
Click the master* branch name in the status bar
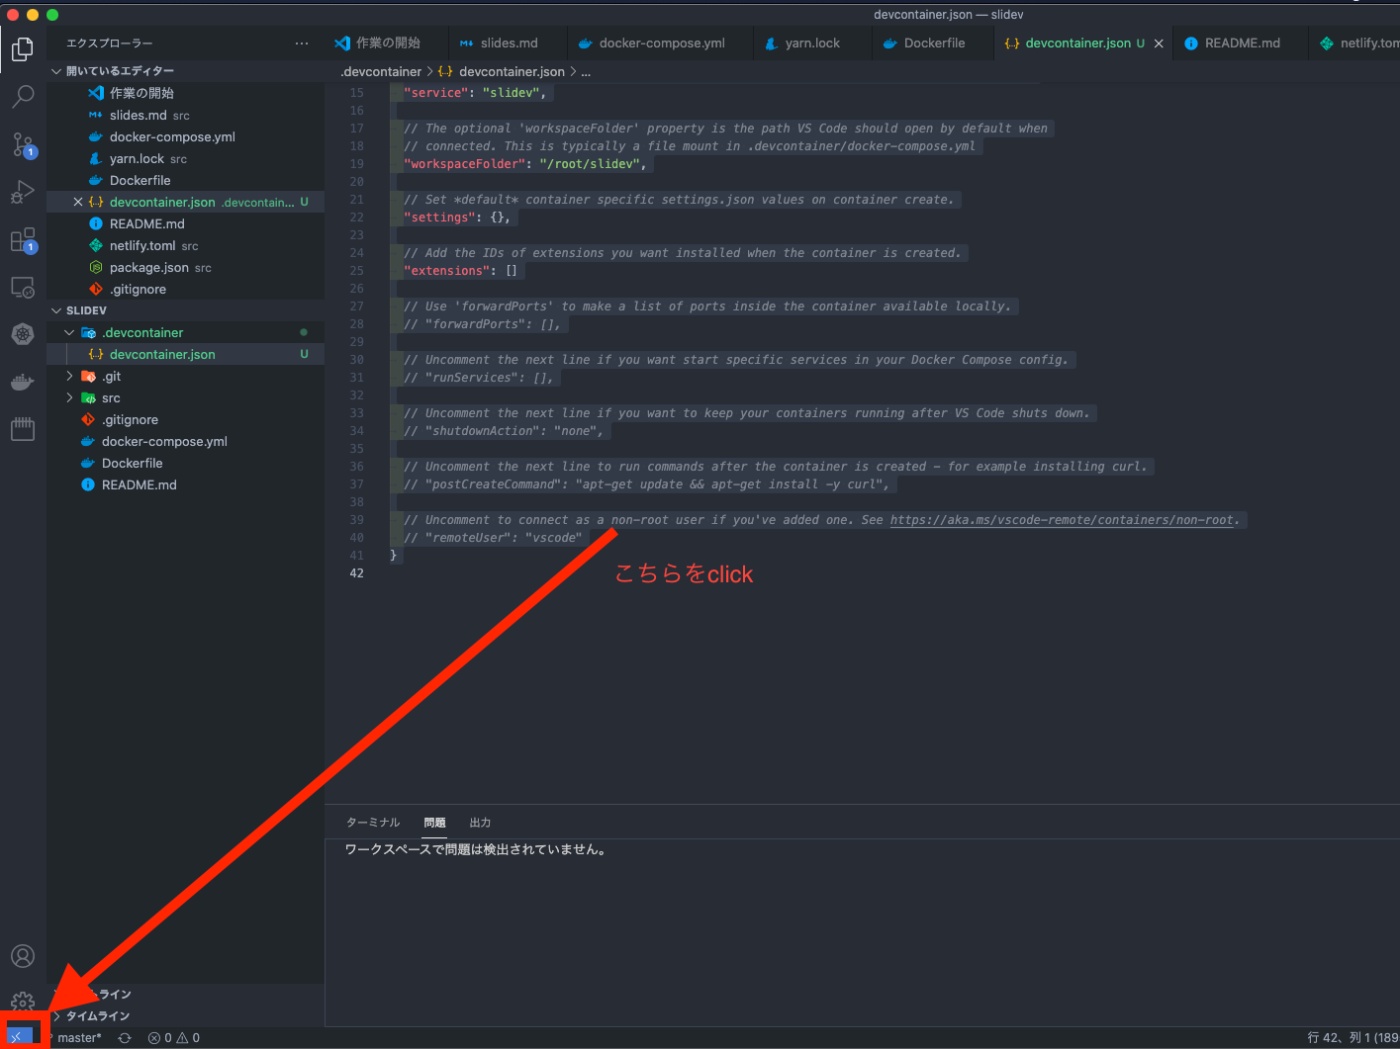point(80,1037)
